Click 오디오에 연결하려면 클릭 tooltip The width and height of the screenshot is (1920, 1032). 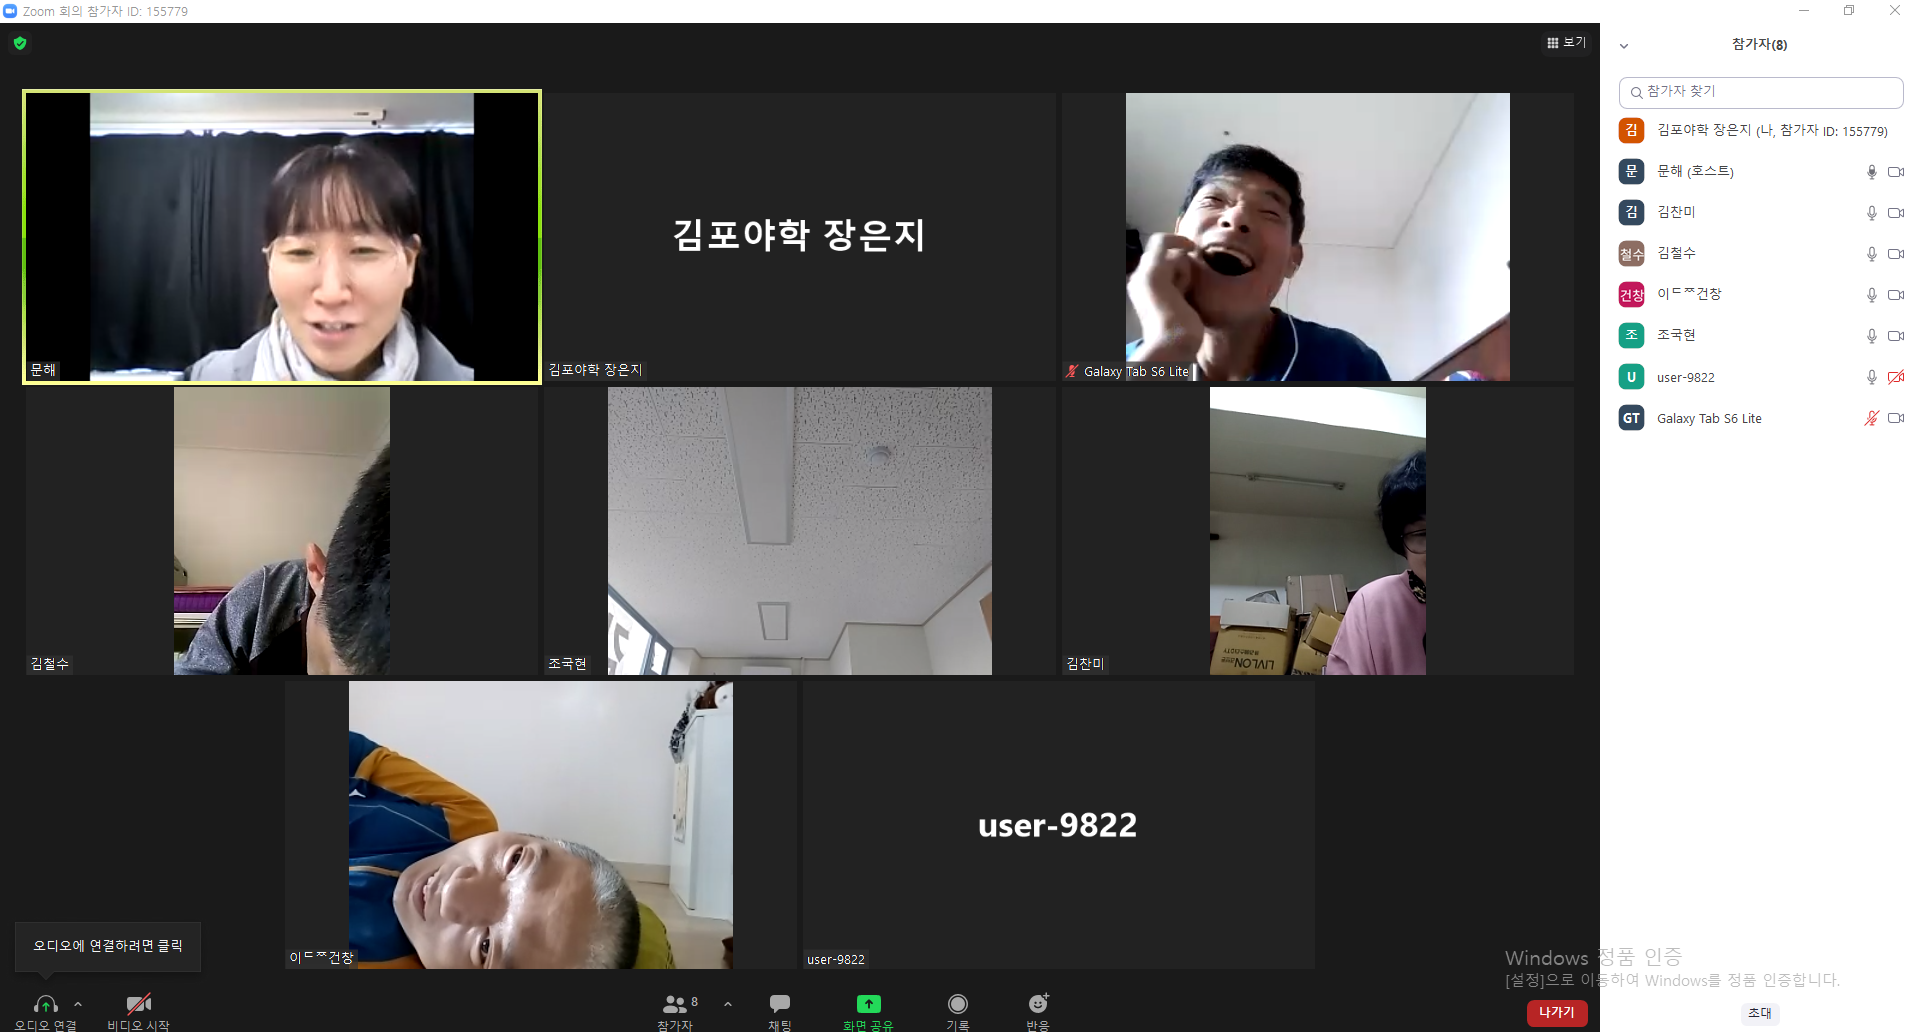[x=108, y=946]
